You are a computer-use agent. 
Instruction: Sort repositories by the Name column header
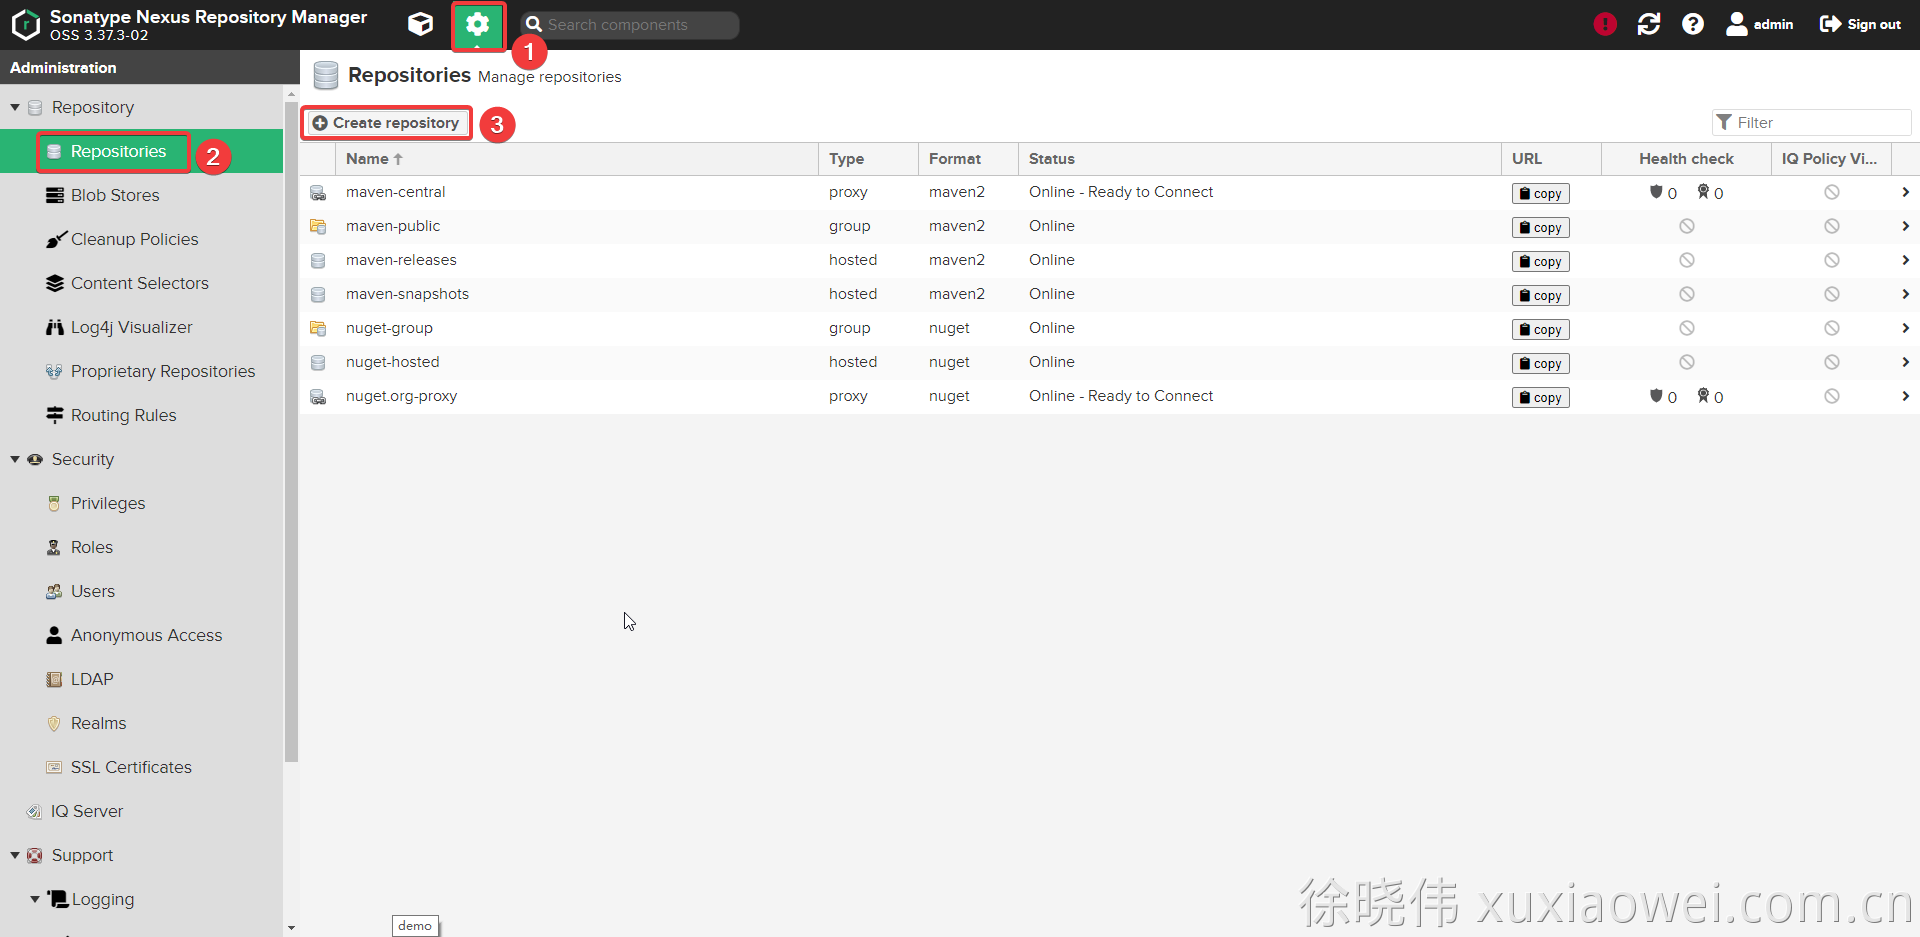tap(368, 159)
